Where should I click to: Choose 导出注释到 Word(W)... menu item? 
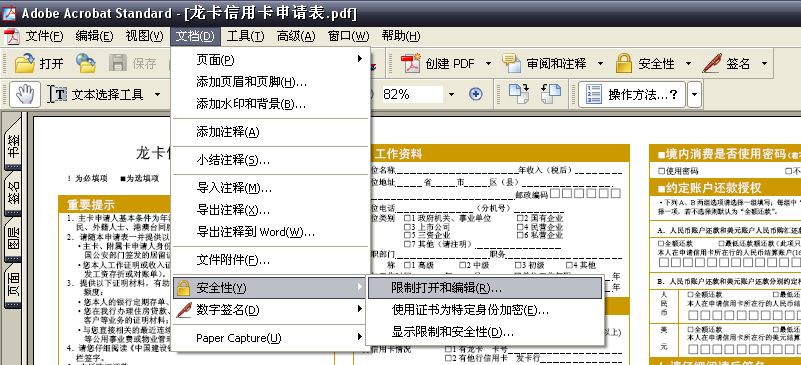click(x=270, y=232)
